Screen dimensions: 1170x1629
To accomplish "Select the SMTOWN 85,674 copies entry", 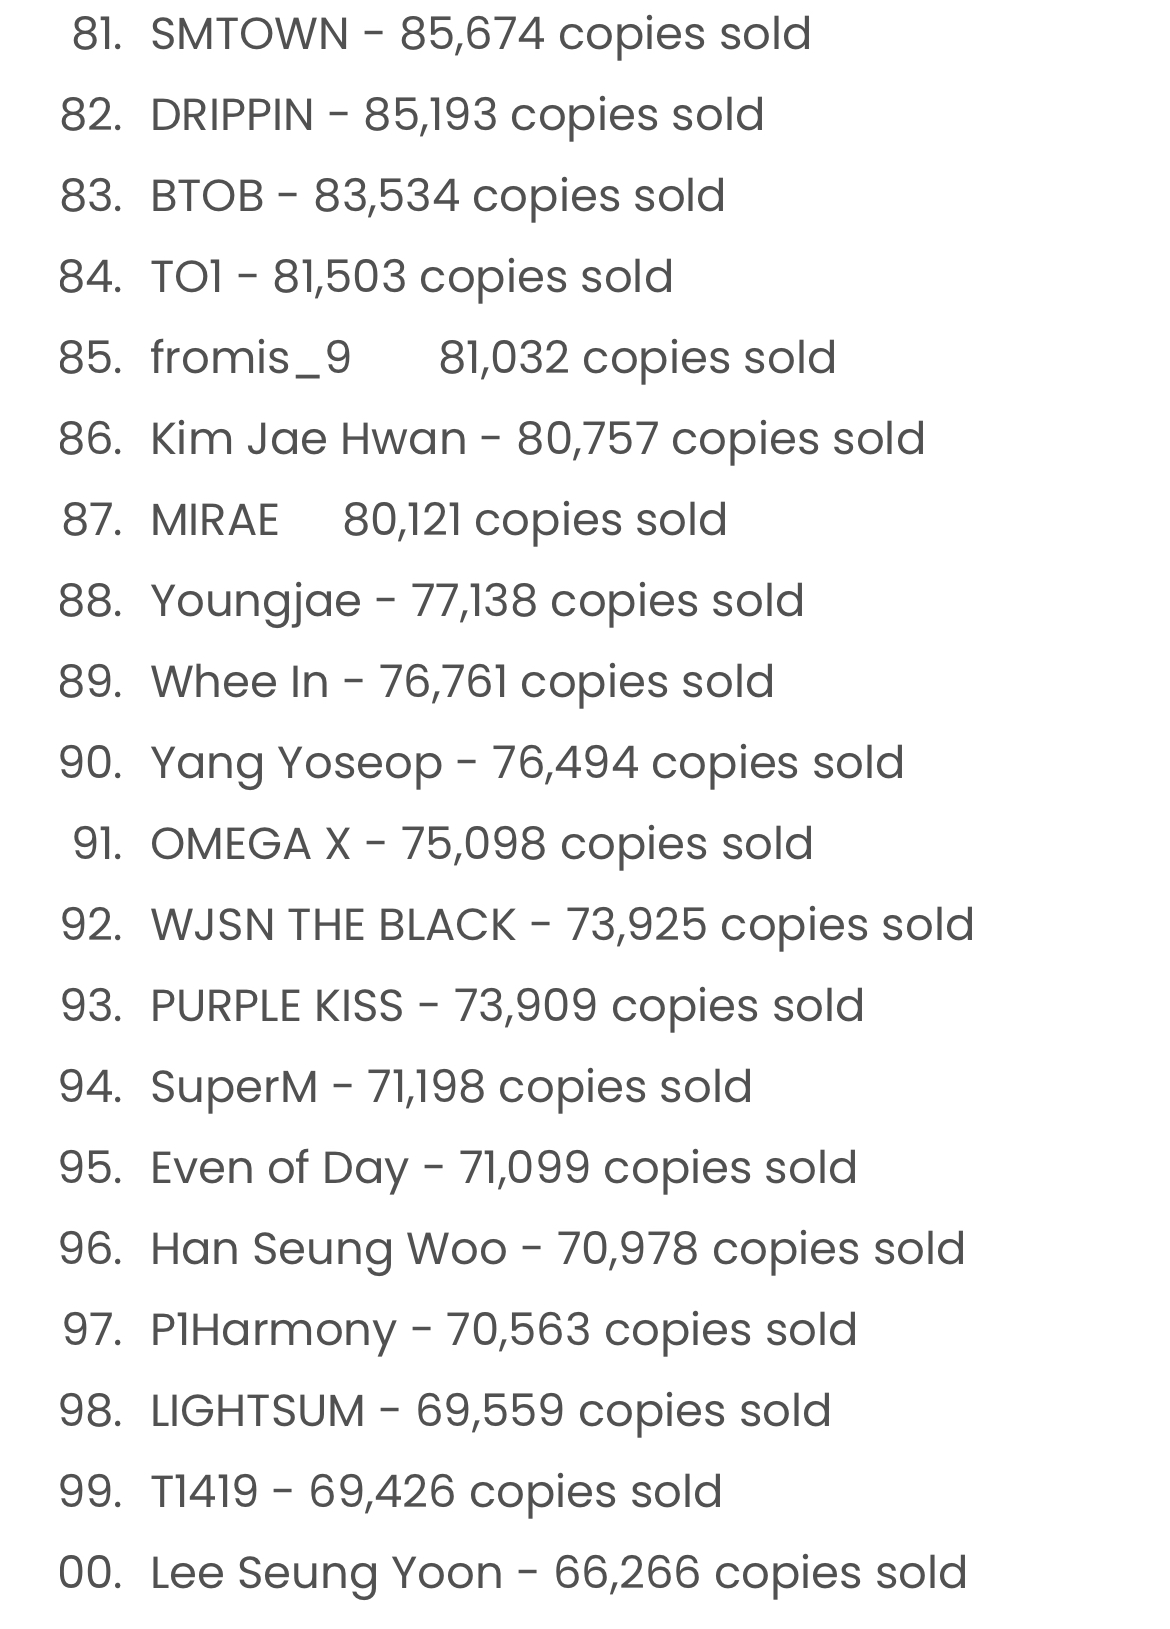I will [x=441, y=34].
